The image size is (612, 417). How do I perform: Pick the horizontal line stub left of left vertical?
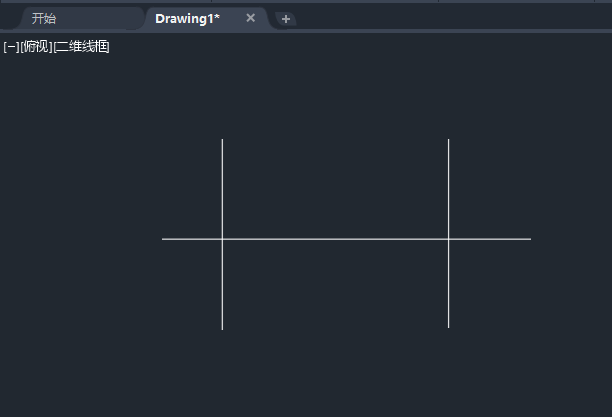[x=192, y=239]
